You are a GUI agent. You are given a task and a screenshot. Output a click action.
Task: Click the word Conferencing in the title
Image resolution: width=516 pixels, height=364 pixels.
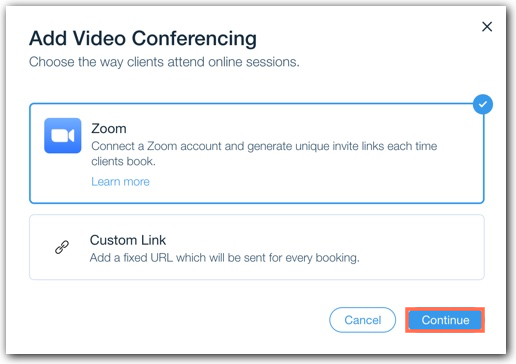[194, 38]
